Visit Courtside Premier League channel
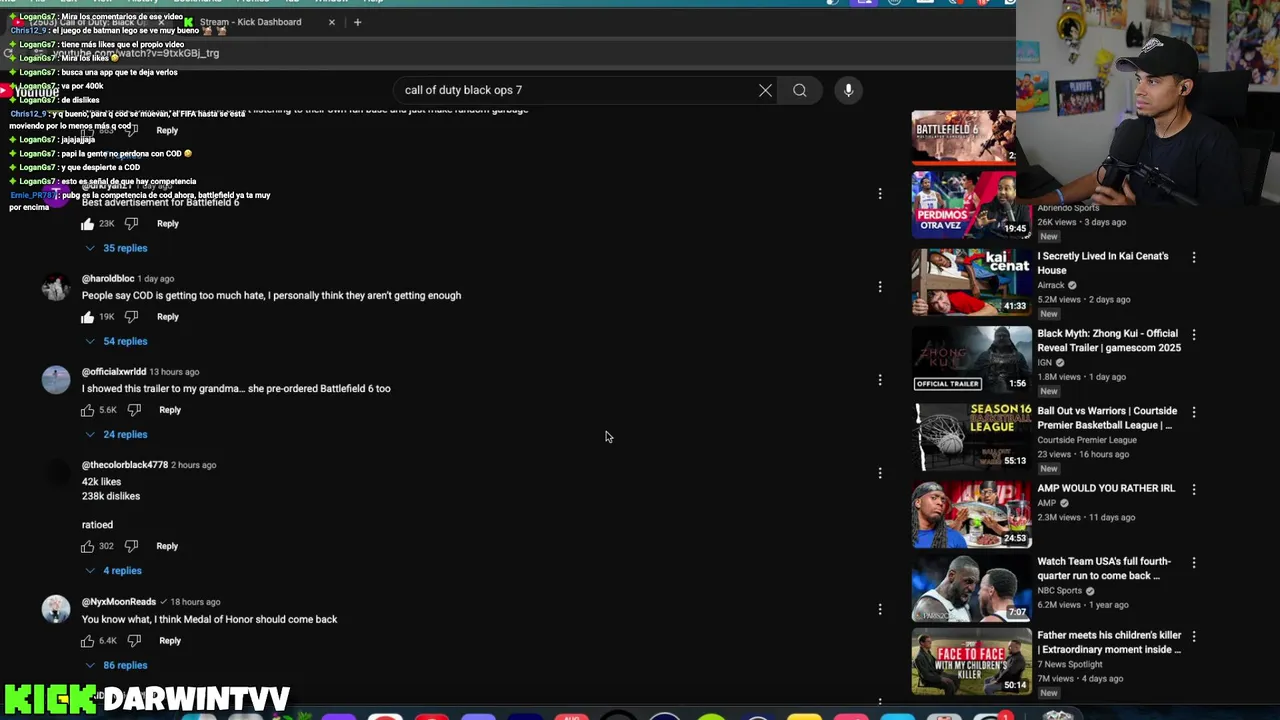1280x720 pixels. [x=1087, y=440]
